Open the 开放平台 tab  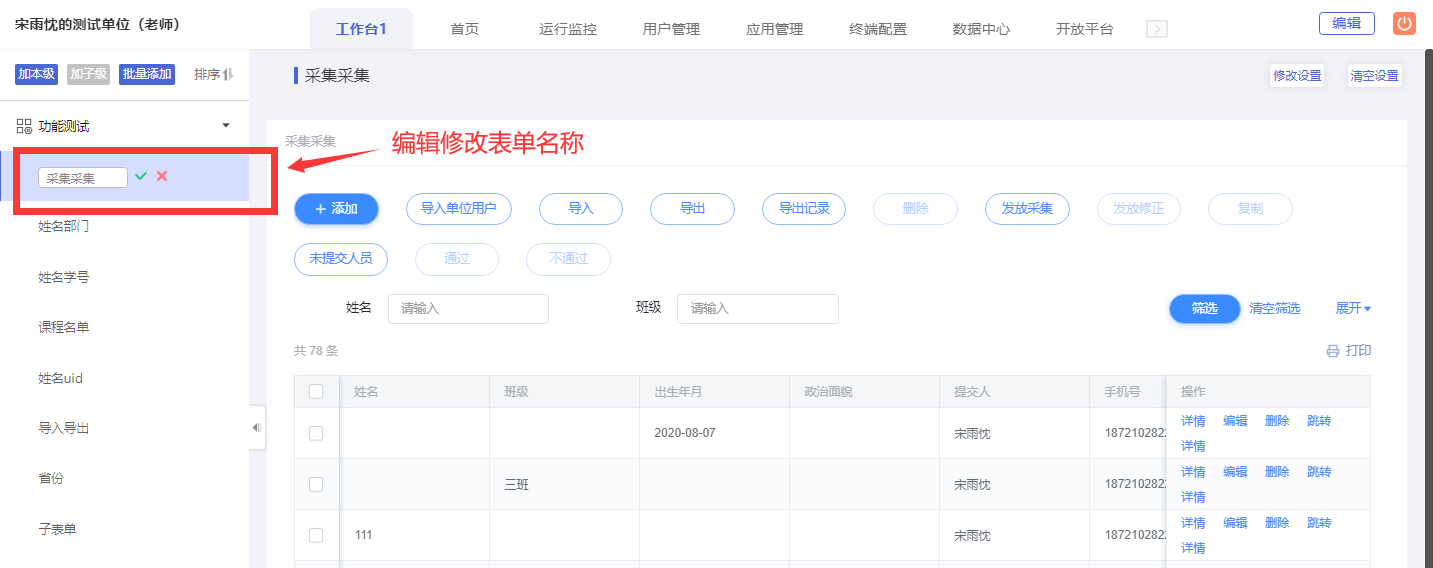coord(1084,29)
